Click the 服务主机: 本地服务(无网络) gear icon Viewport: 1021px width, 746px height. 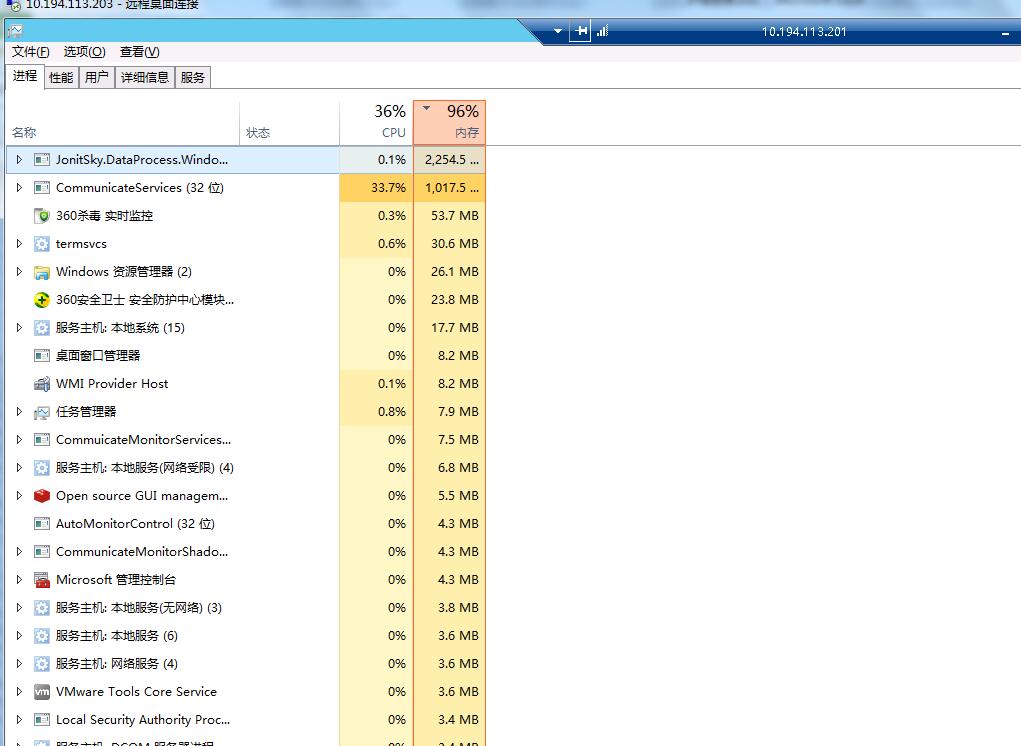click(42, 607)
